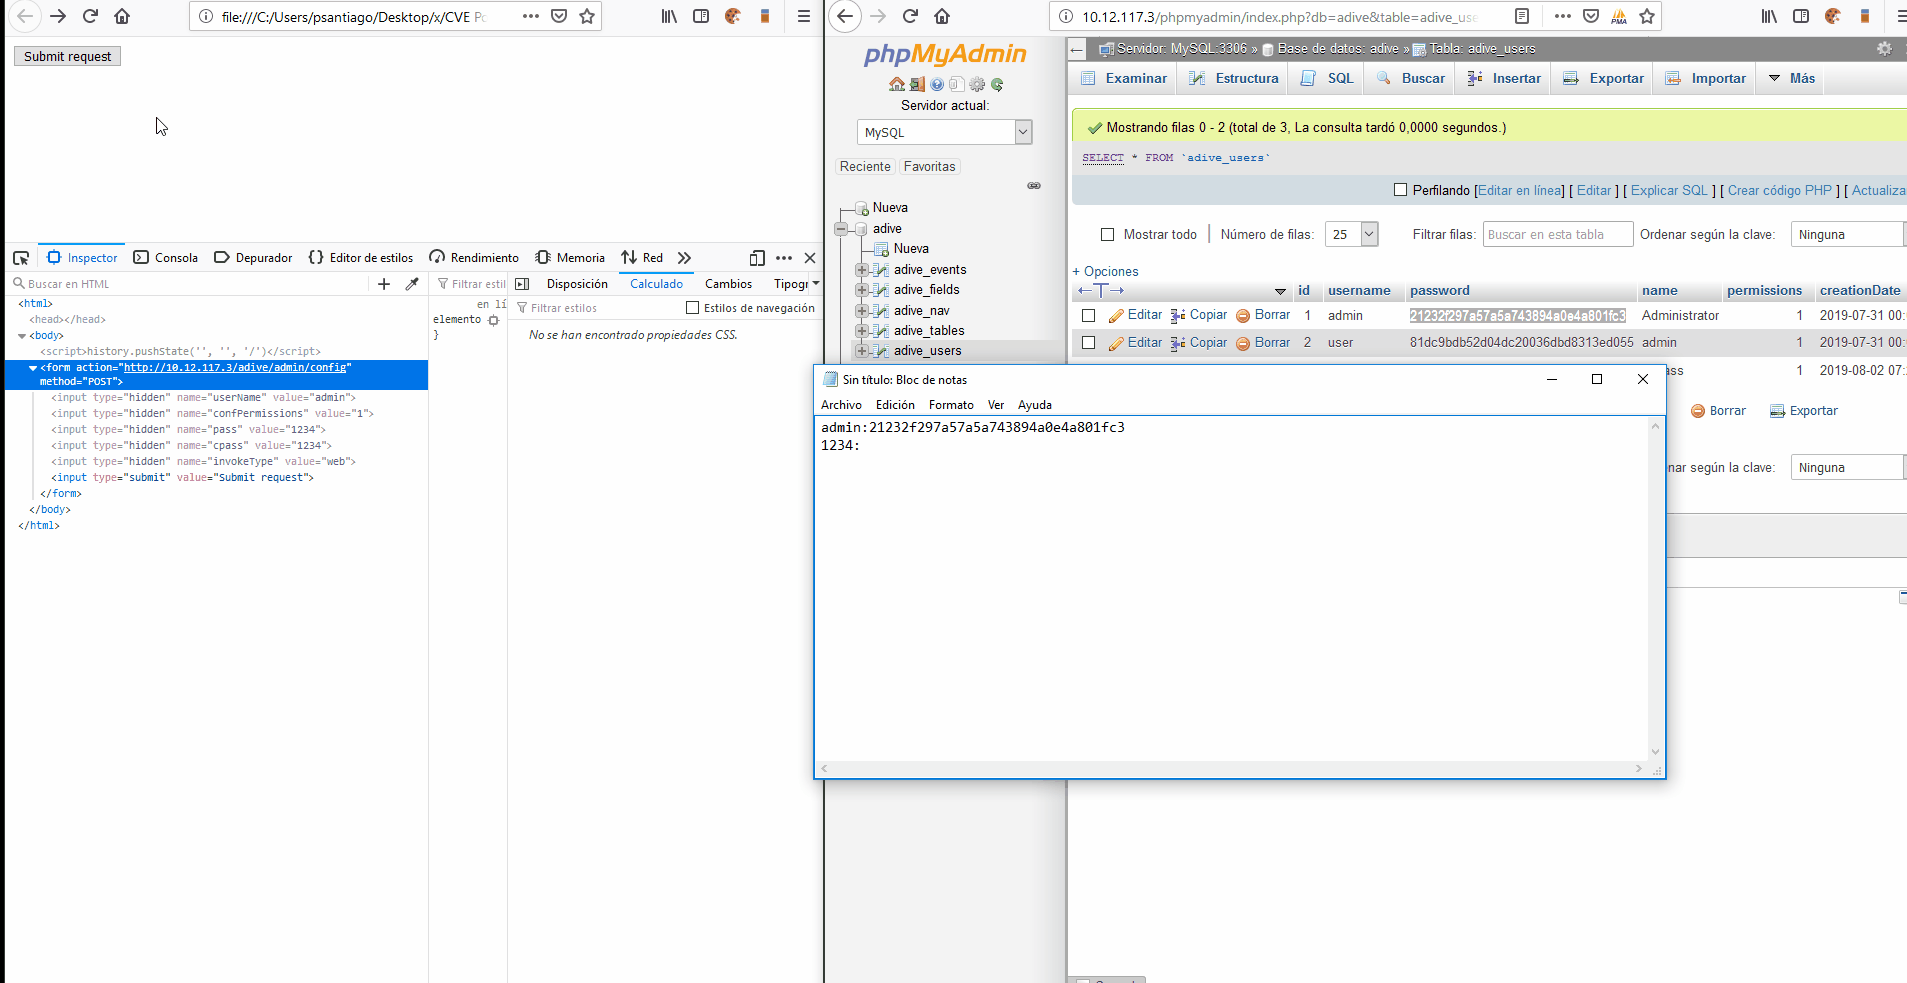Screen dimensions: 1907x983
Task: Click the phpMyAdmin logout door icon
Action: click(x=917, y=85)
